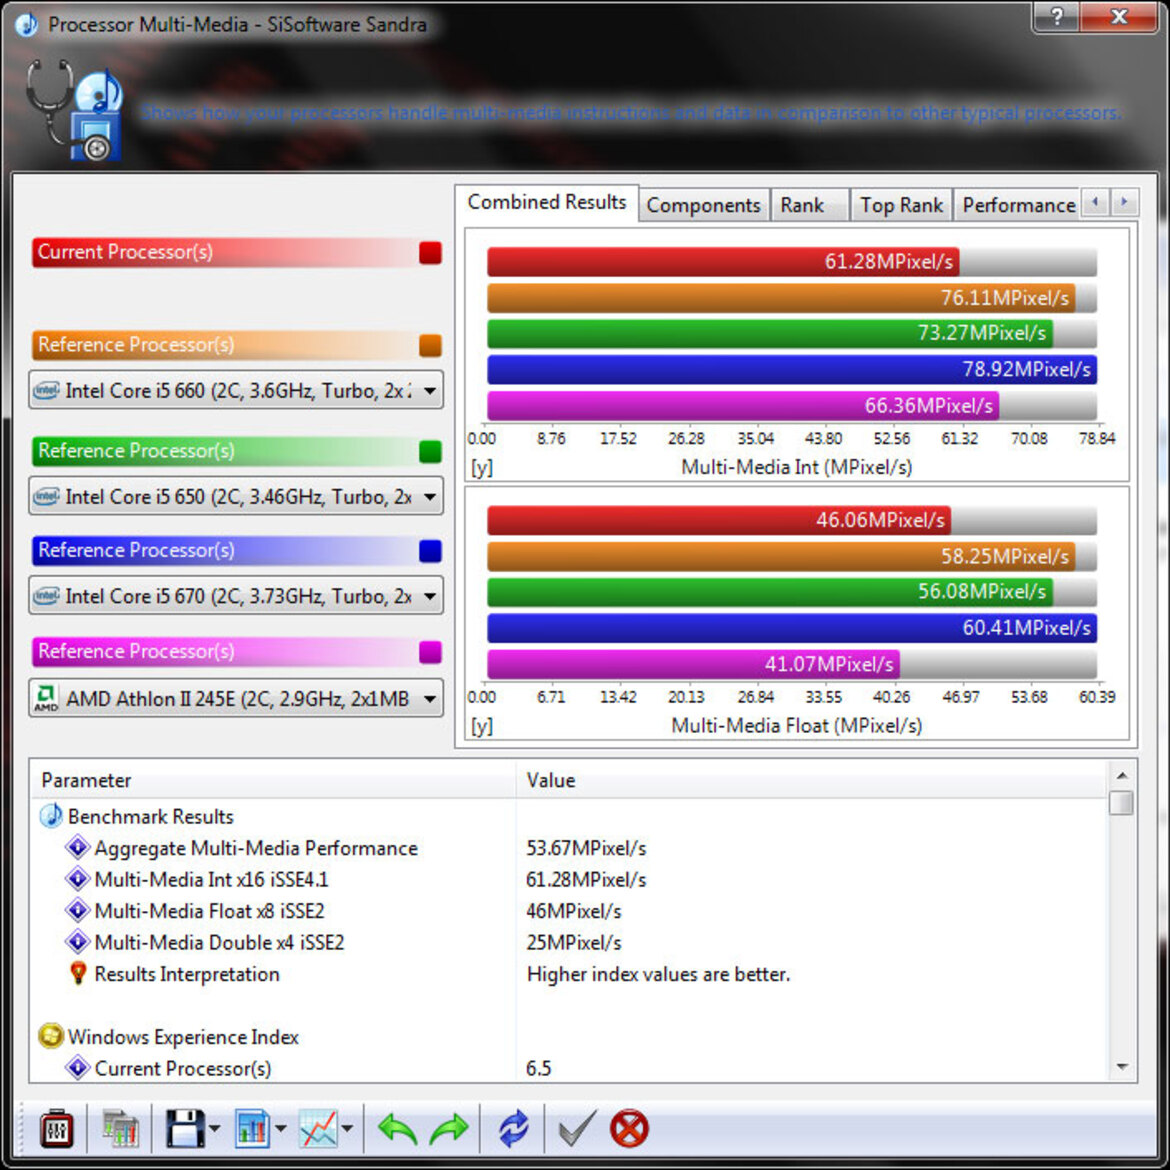Click the Multi-Media Int (MPixel/s) axis label
The image size is (1170, 1170).
click(x=796, y=467)
